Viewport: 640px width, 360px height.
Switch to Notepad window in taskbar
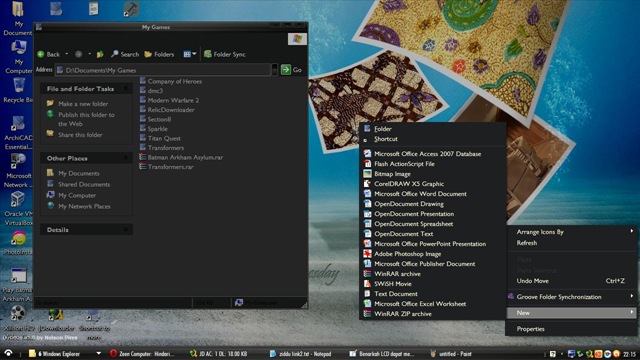click(x=300, y=353)
